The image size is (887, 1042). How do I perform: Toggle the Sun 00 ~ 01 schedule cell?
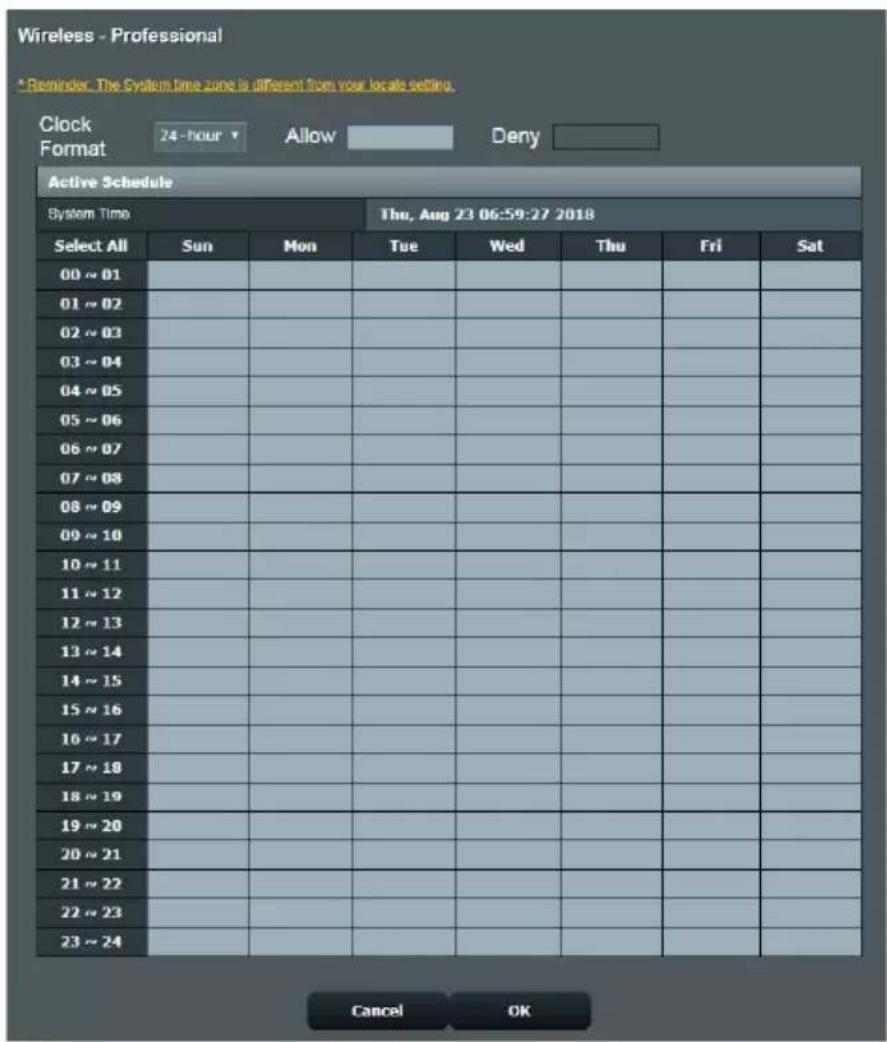tap(198, 275)
